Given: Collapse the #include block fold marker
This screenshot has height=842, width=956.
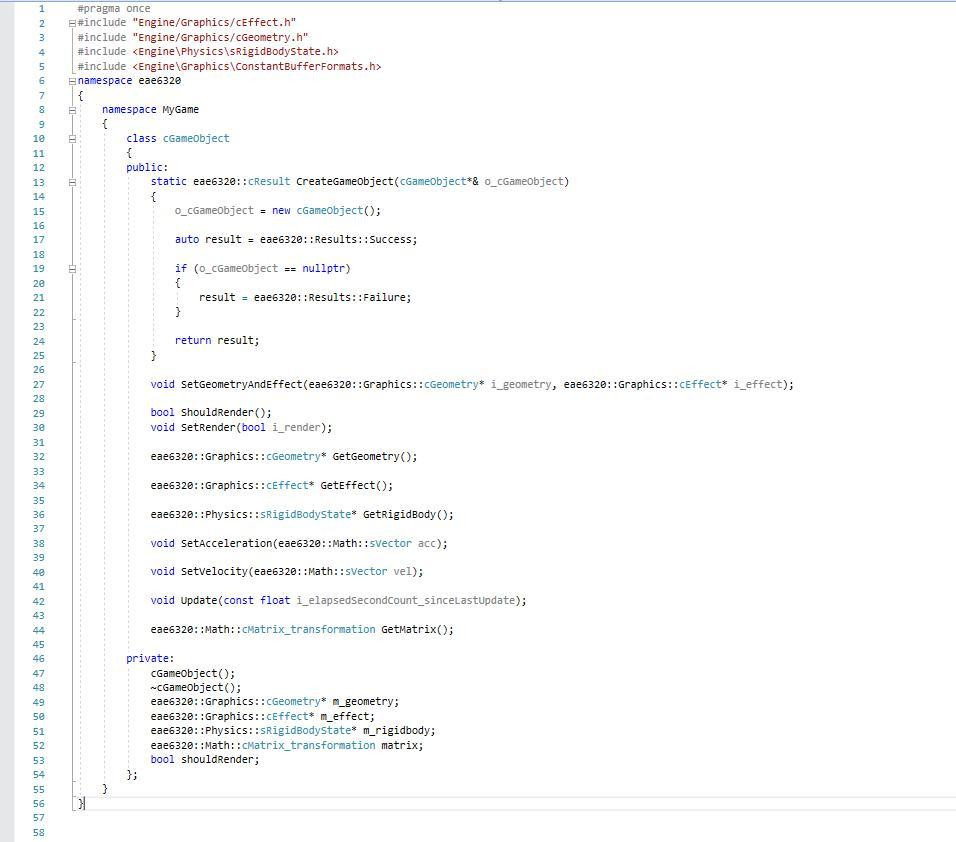Looking at the screenshot, I should (72, 23).
